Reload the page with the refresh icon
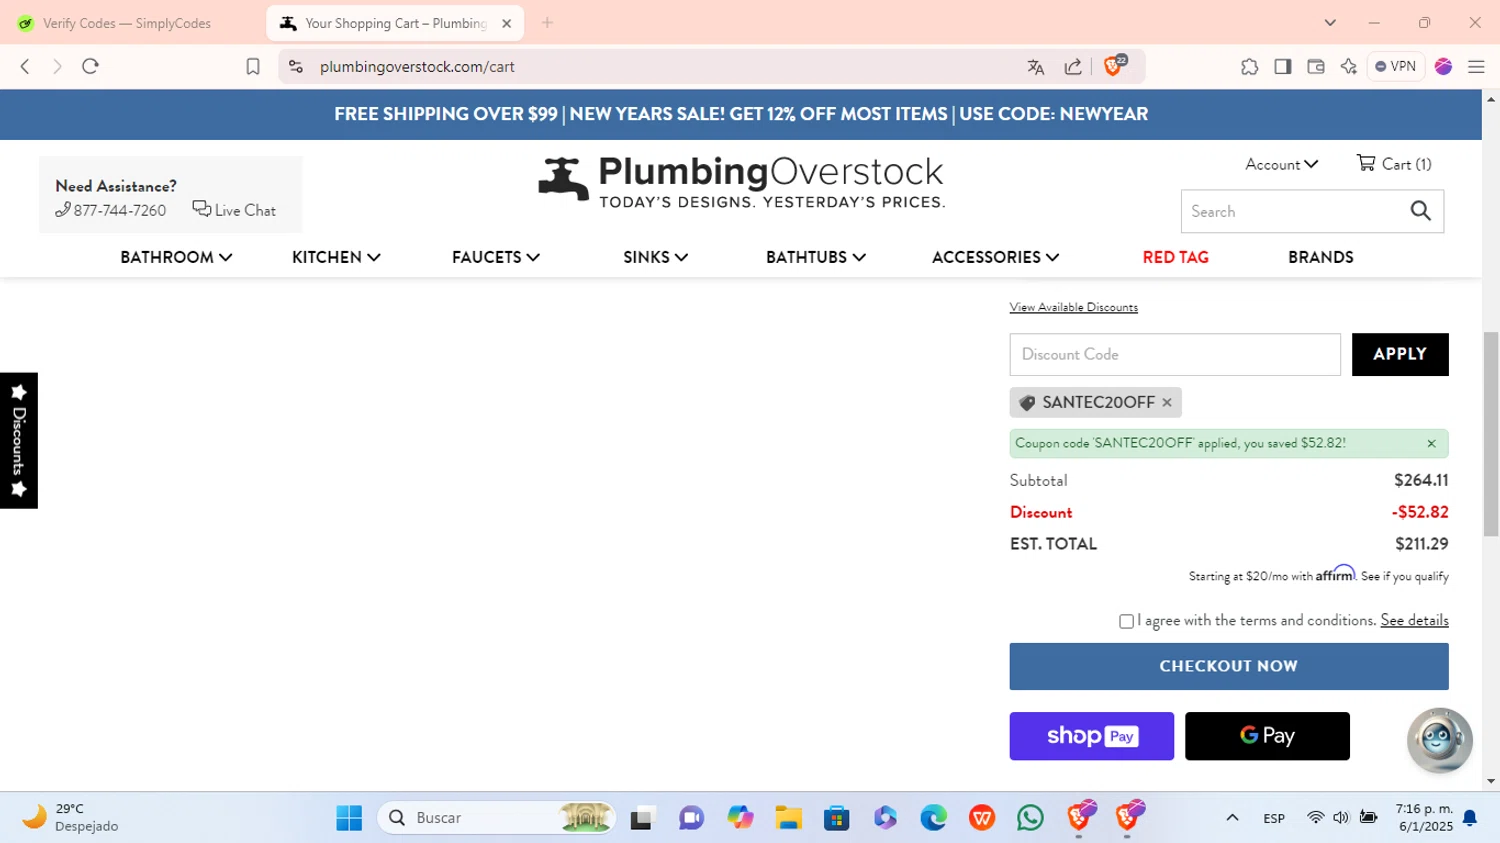Screen dimensions: 1500x843 click(x=90, y=66)
